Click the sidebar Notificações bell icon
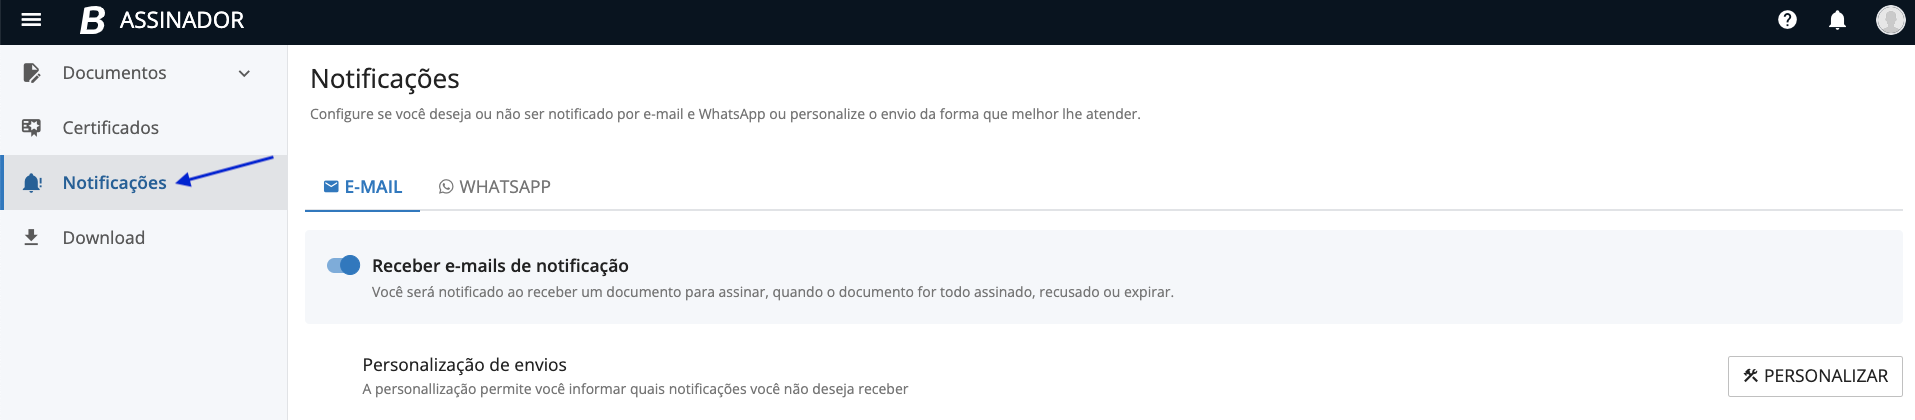This screenshot has height=420, width=1915. [x=32, y=183]
